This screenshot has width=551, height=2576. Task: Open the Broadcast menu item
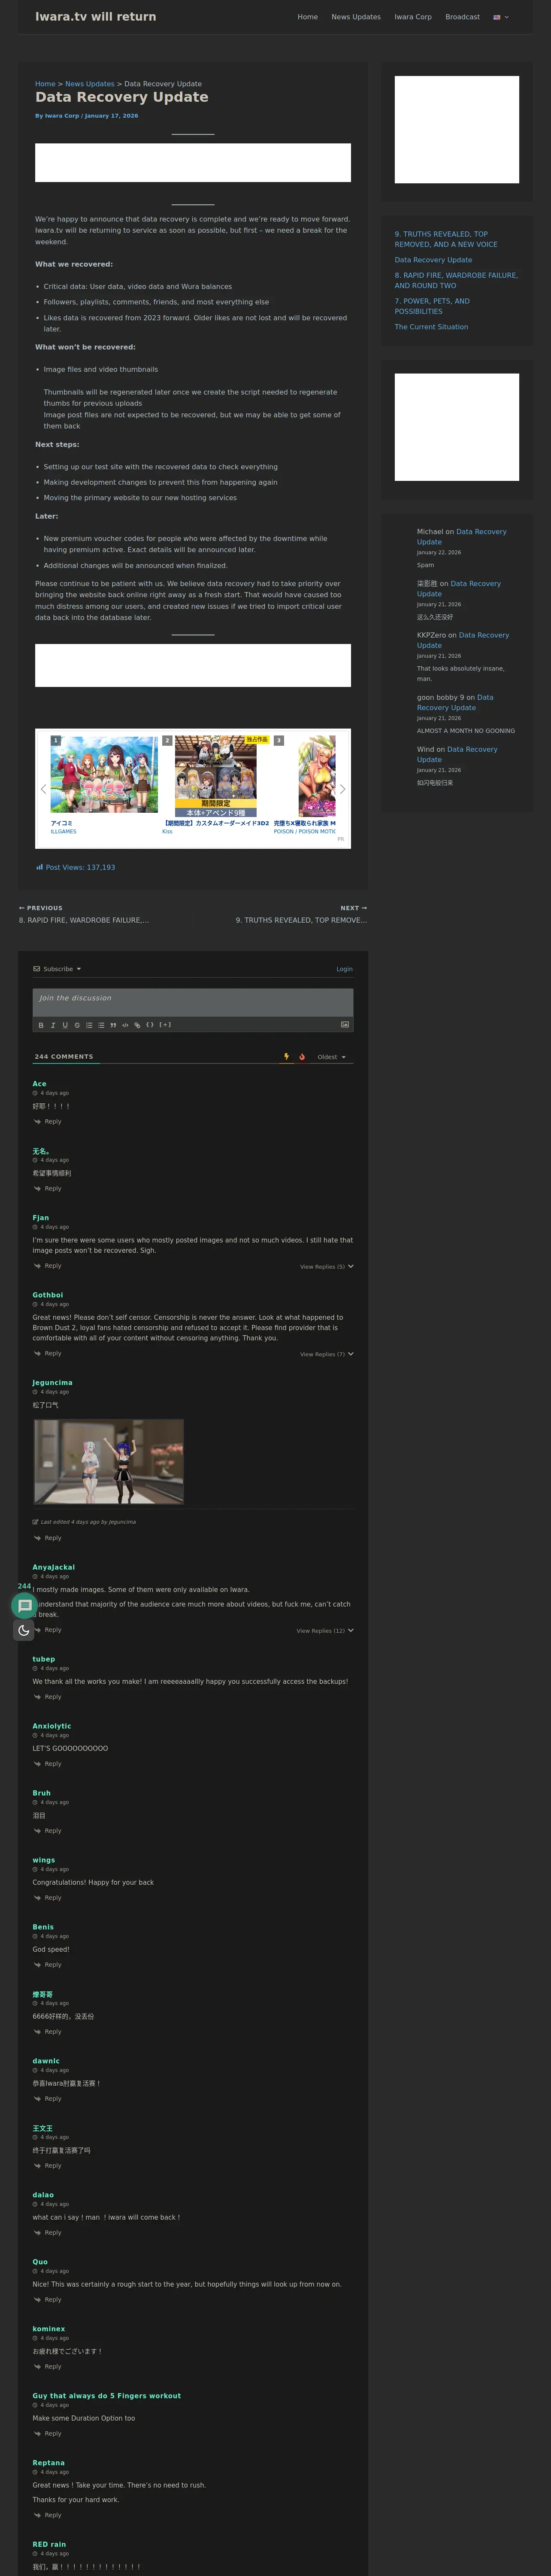pyautogui.click(x=462, y=17)
